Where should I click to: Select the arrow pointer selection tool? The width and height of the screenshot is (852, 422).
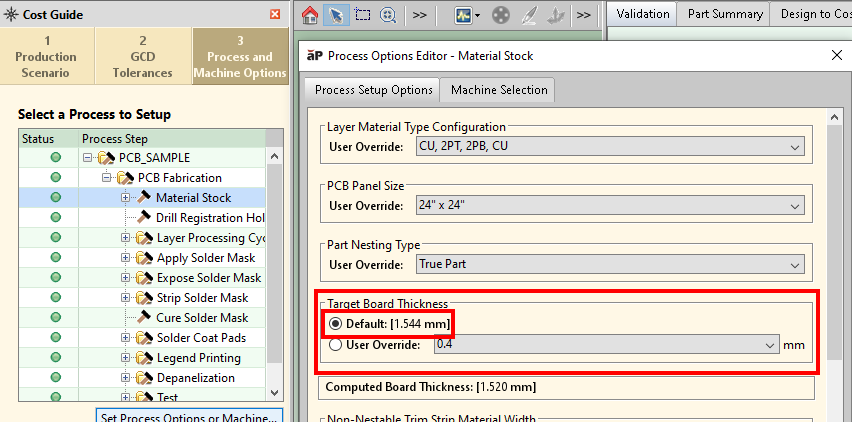pos(336,15)
